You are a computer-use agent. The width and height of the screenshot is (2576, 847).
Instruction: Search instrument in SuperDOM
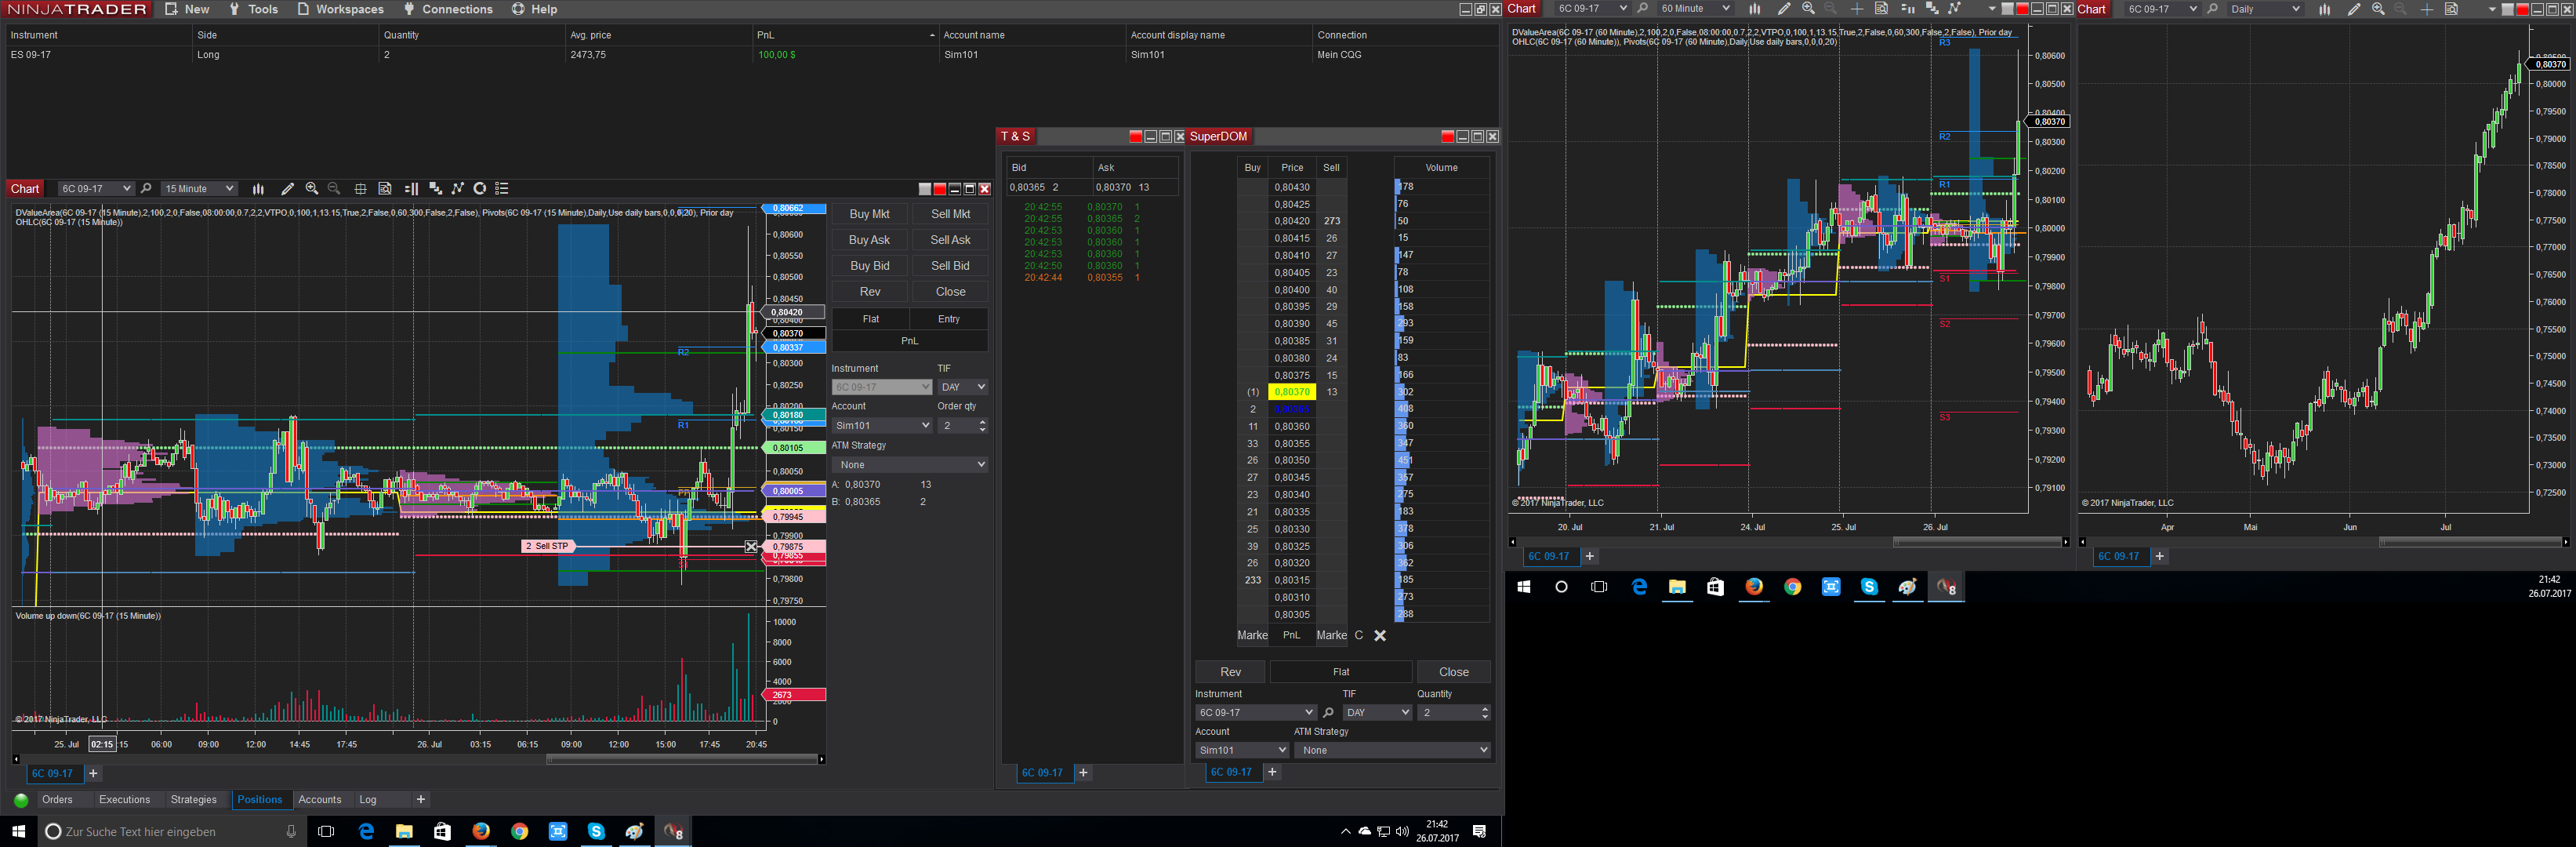pyautogui.click(x=1328, y=713)
